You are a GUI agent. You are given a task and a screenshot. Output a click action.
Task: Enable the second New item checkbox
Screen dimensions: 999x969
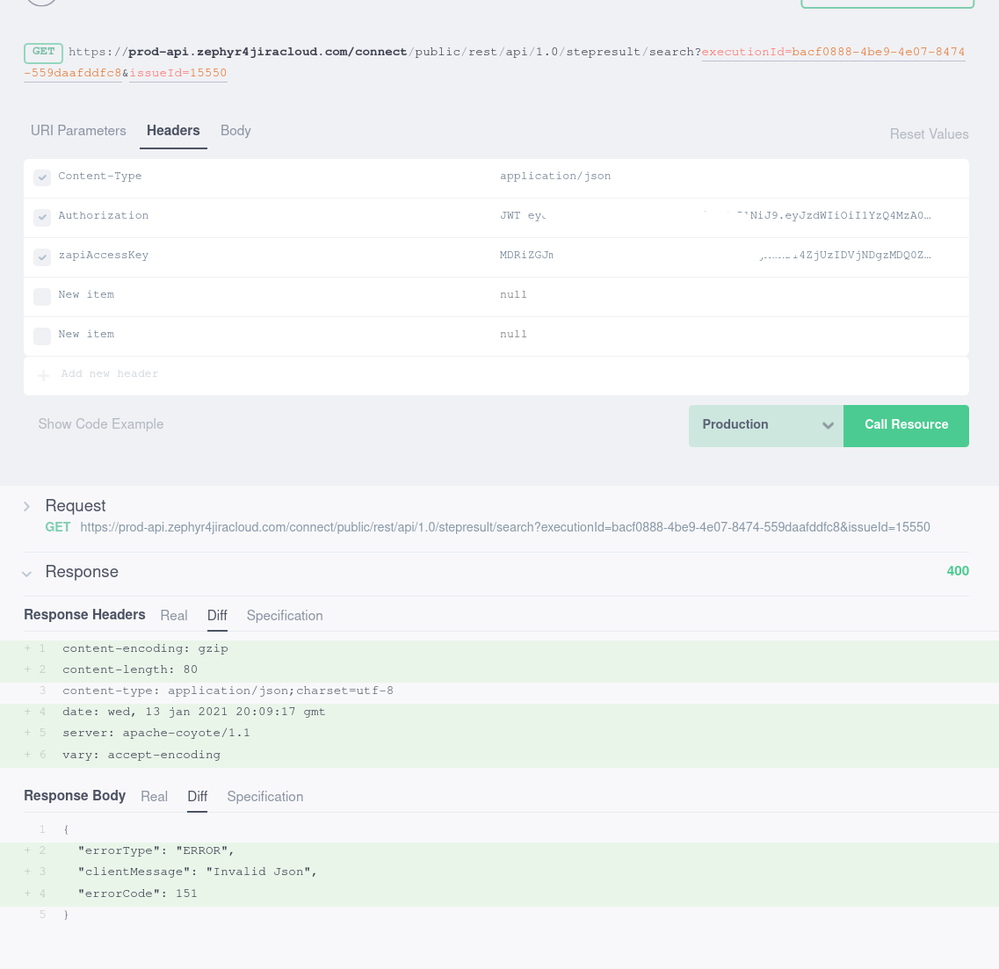42,336
